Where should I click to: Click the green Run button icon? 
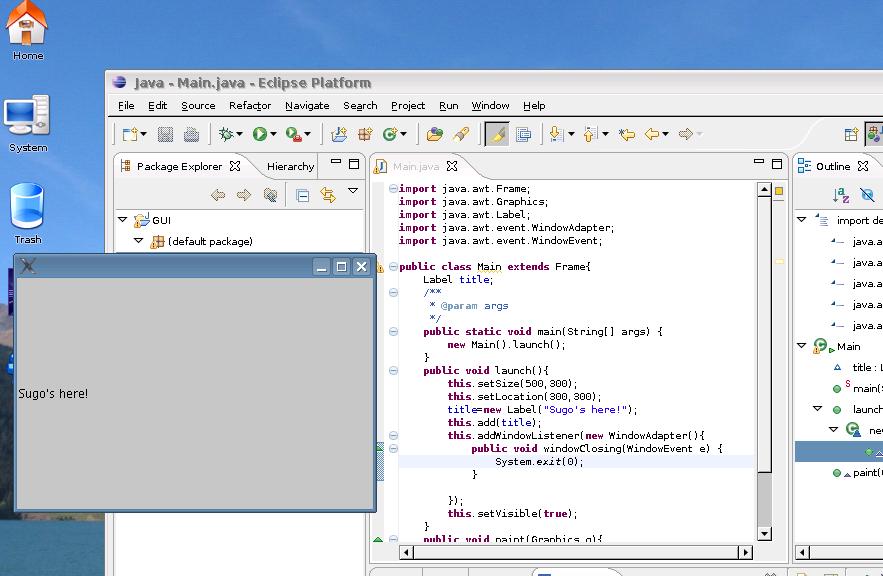pos(260,134)
